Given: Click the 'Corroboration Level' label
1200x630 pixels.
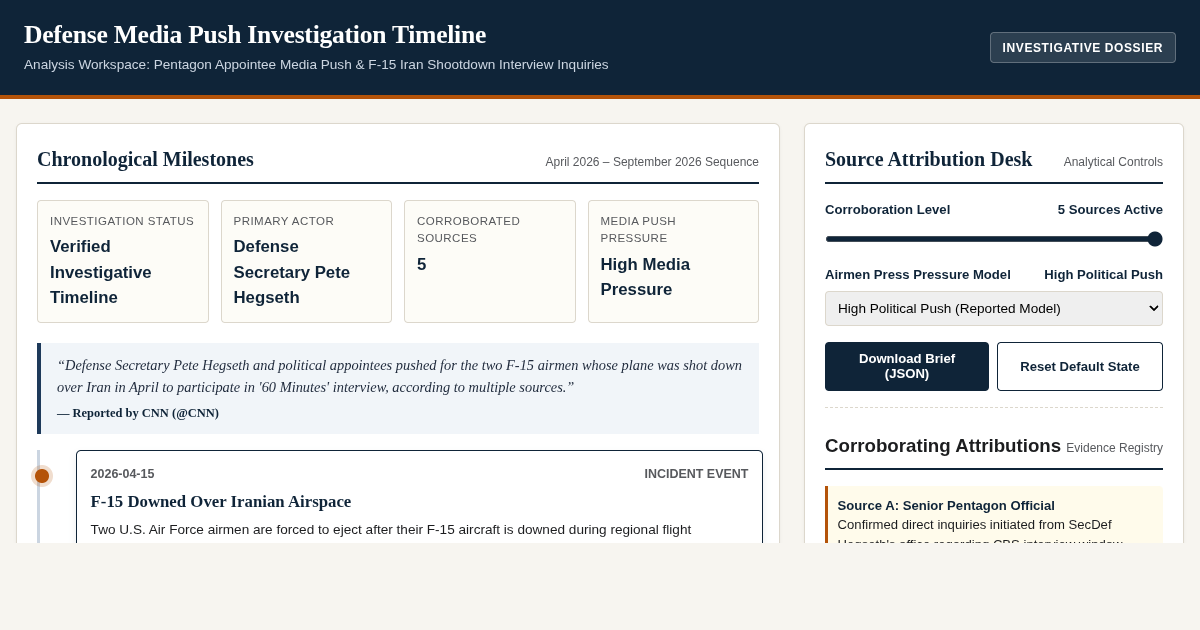Looking at the screenshot, I should coord(887,209).
